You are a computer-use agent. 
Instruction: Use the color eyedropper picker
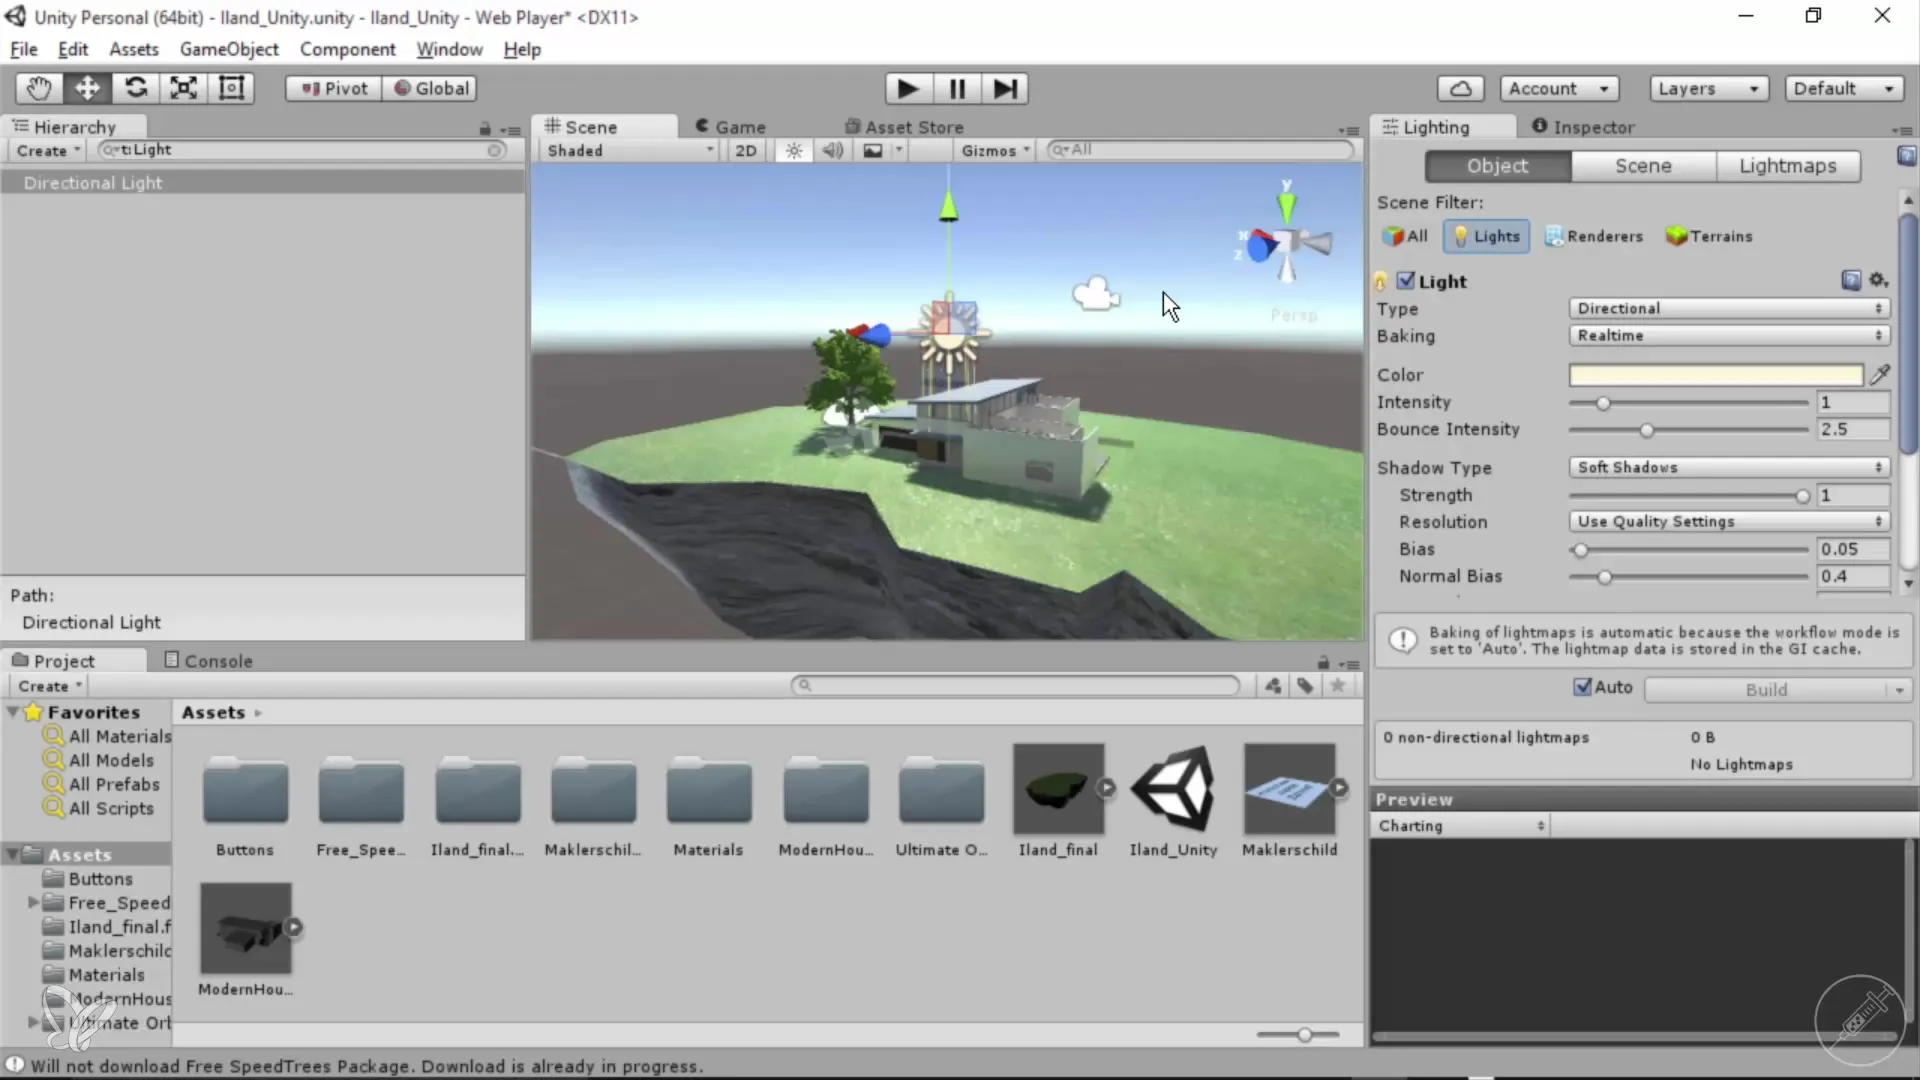[x=1880, y=375]
